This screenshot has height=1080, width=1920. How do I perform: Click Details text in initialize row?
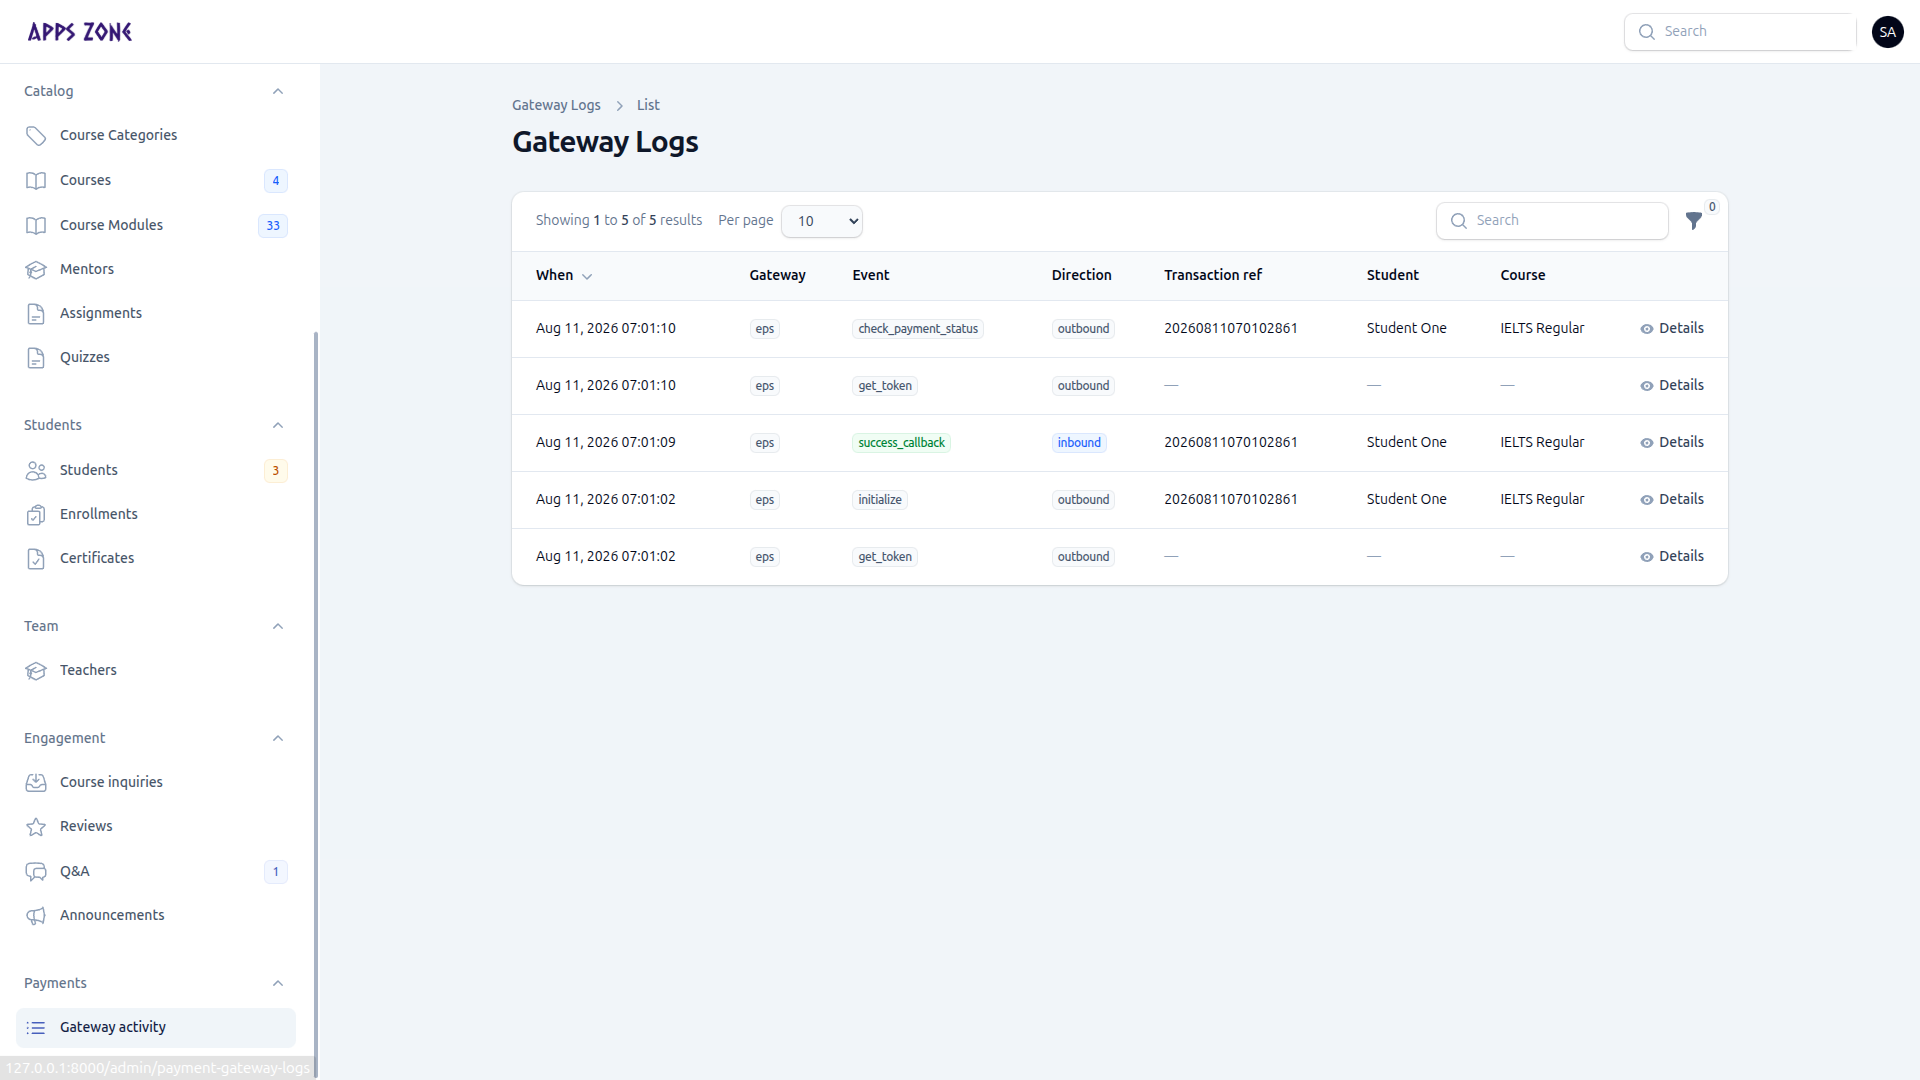coord(1681,499)
